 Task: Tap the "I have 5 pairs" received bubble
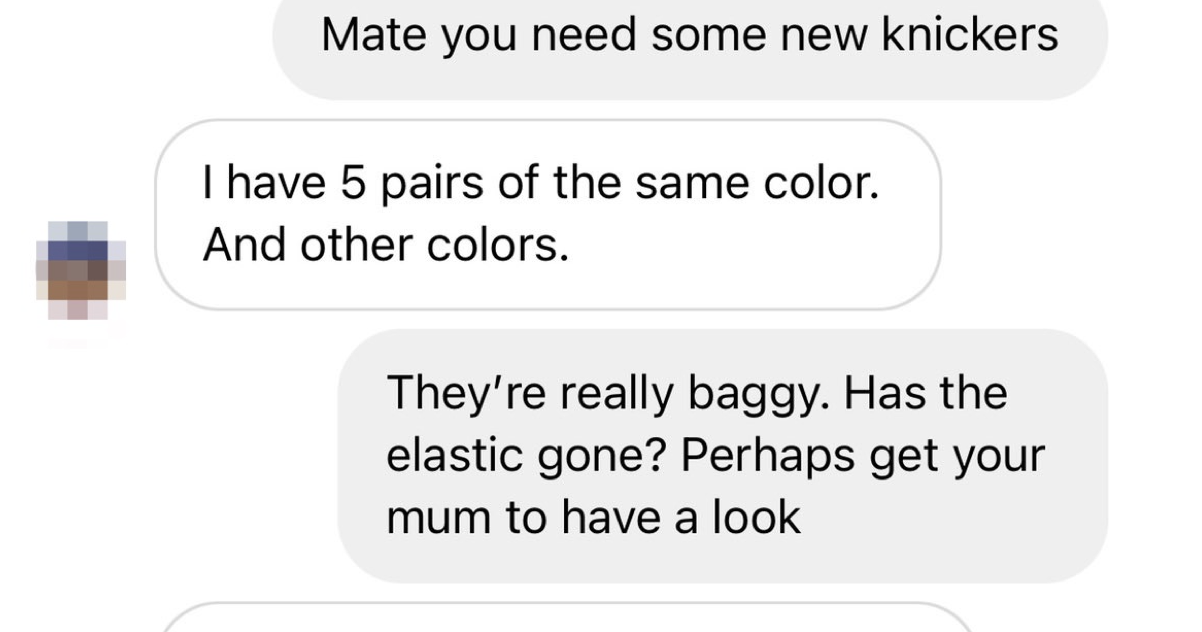548,215
